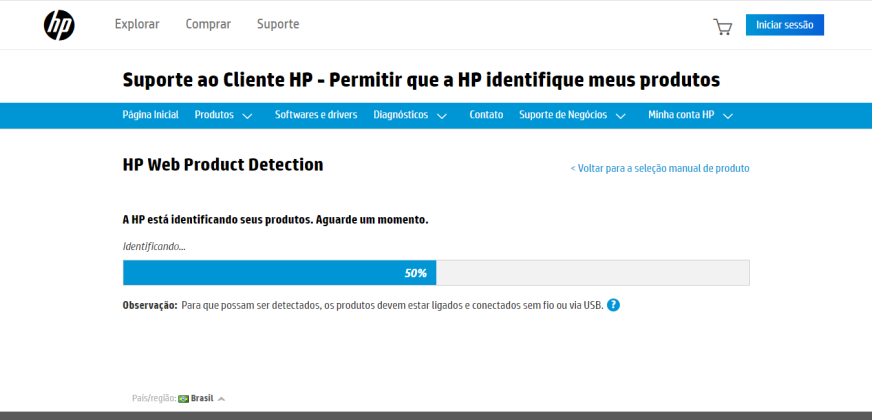Select the Brasil country link
Image resolution: width=872 pixels, height=420 pixels.
(202, 398)
